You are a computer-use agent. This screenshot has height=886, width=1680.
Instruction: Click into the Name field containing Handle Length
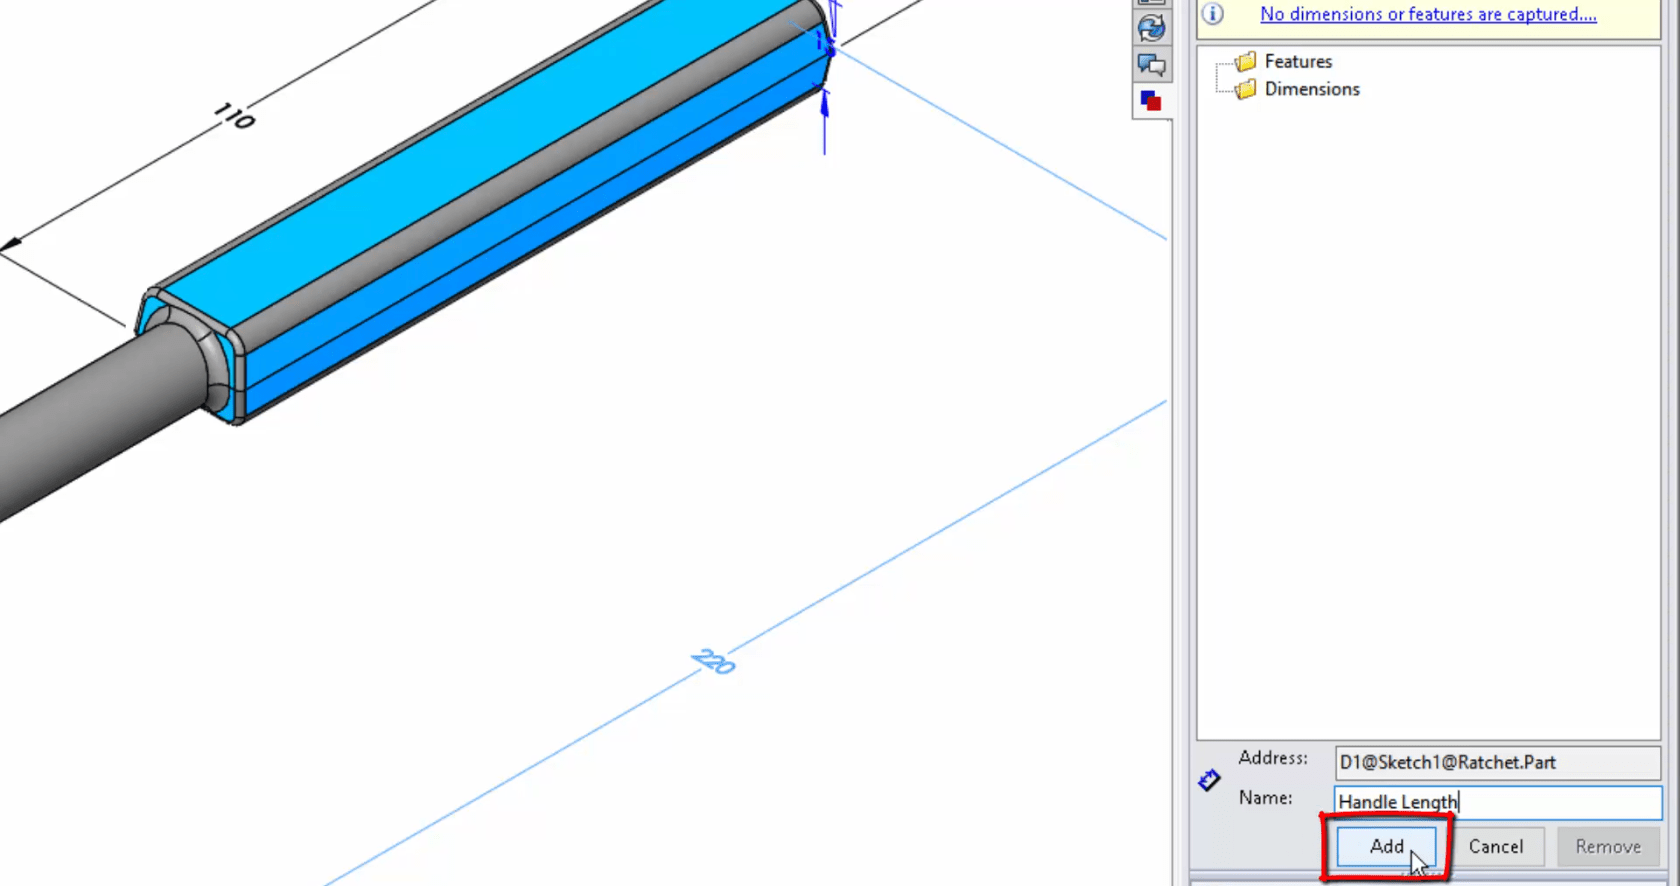coord(1496,802)
